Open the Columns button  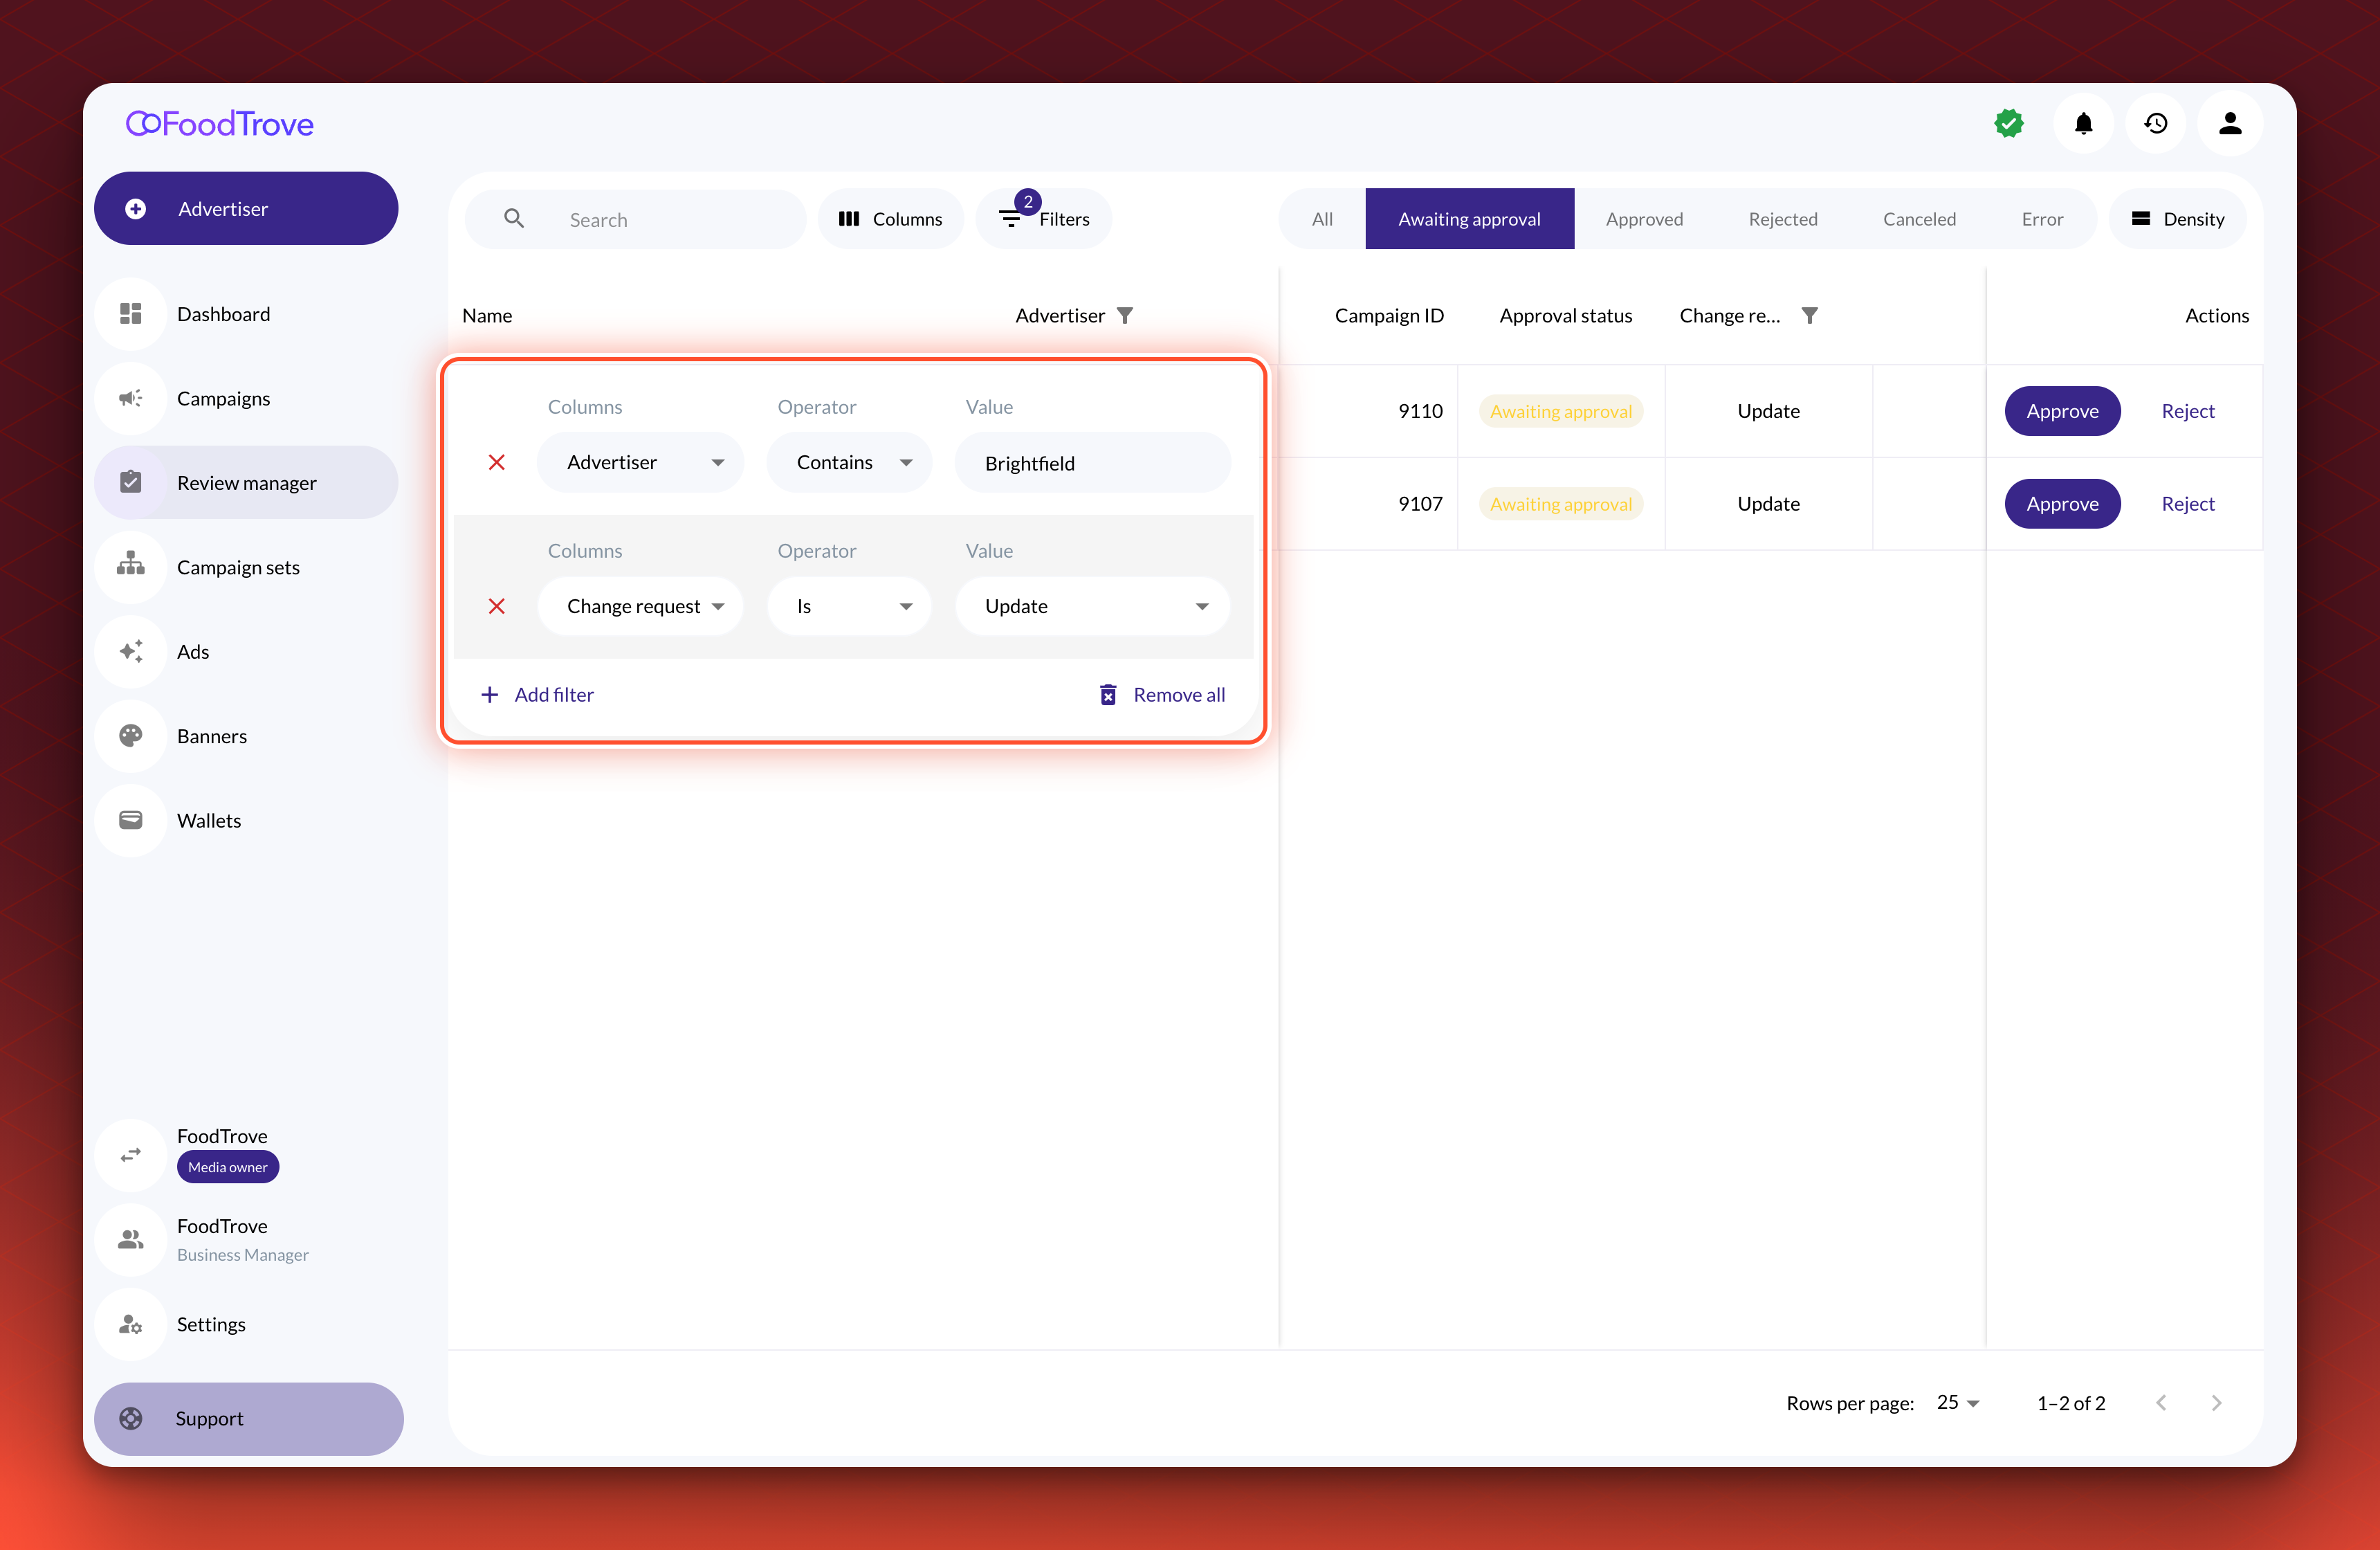tap(891, 219)
